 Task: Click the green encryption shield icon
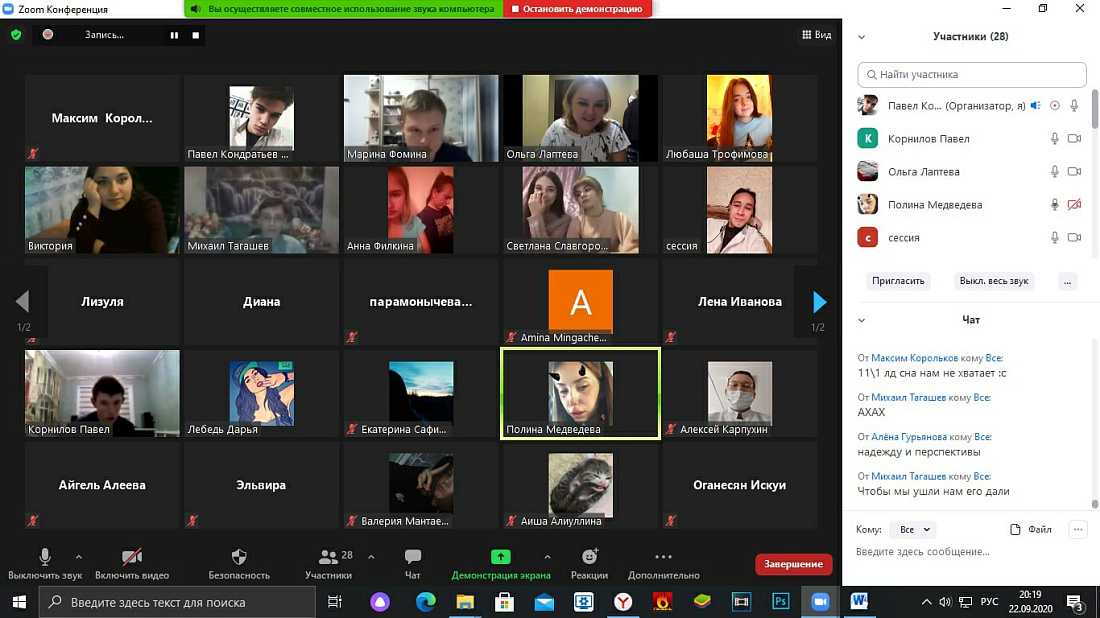16,35
